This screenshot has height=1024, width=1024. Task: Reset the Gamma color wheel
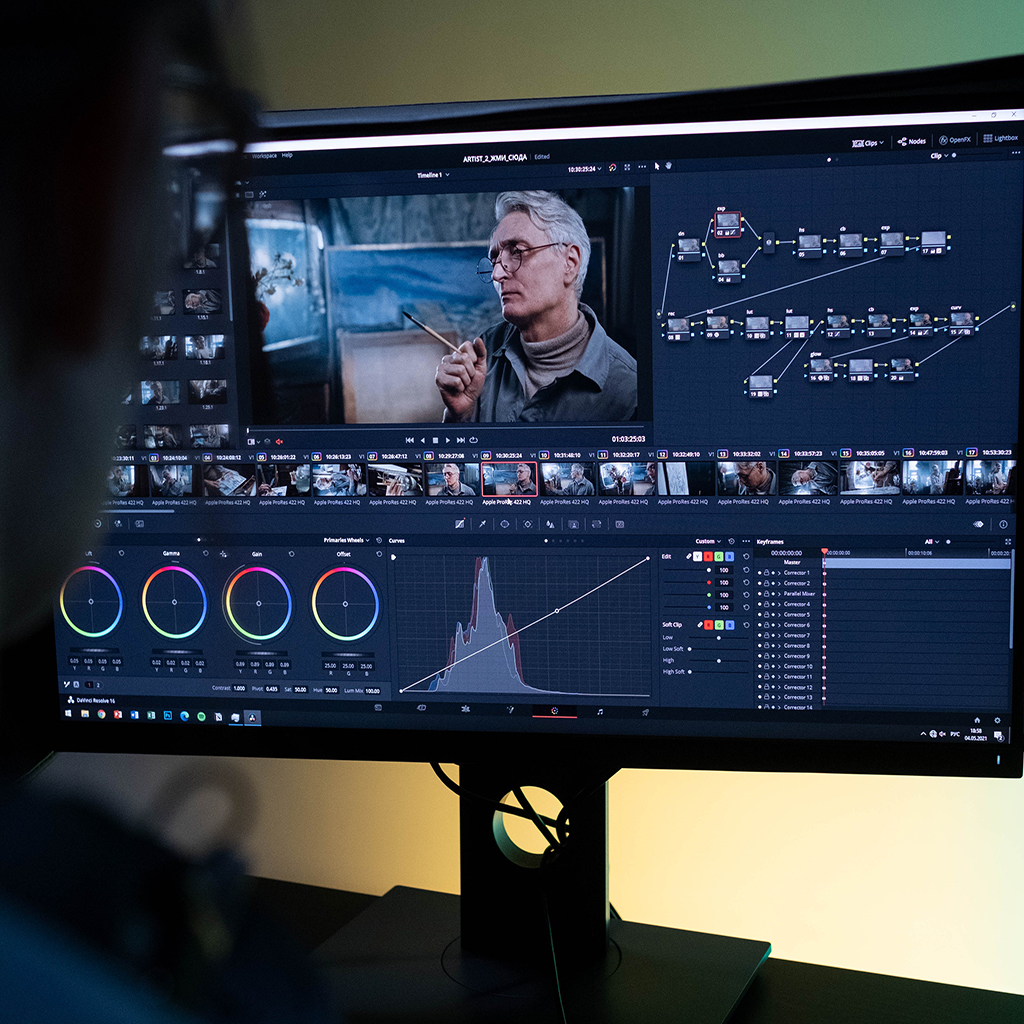tap(206, 553)
